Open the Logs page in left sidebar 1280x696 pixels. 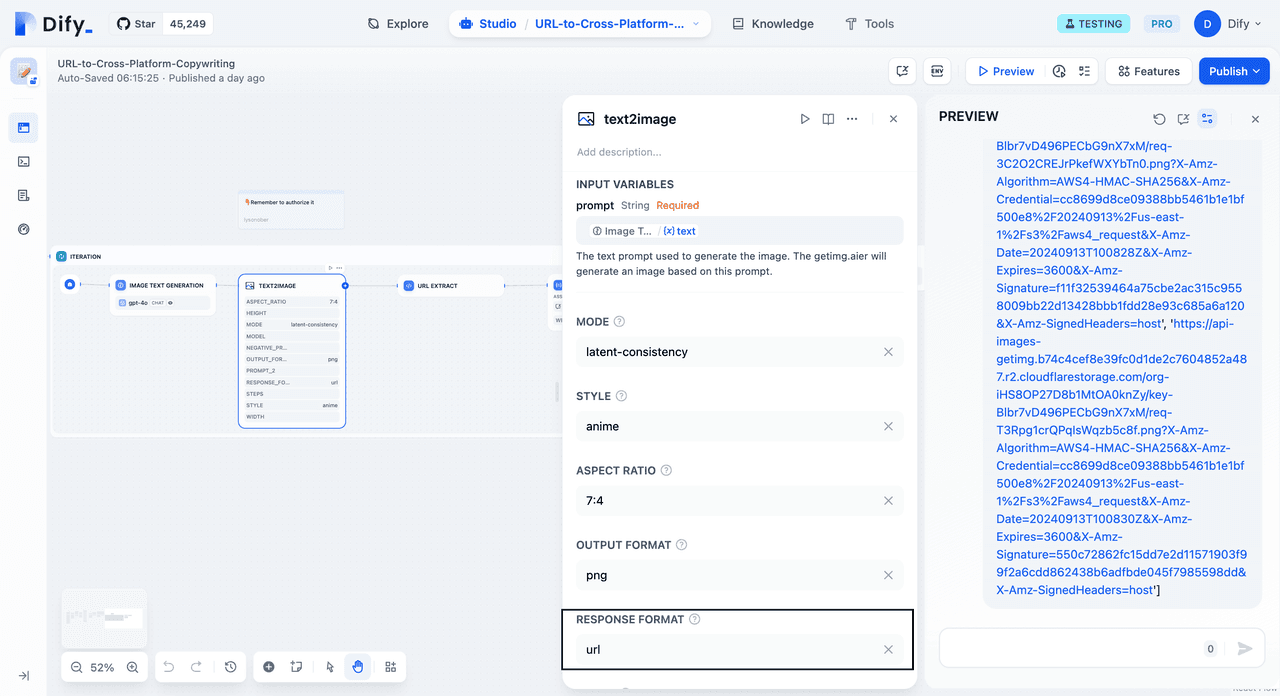tap(24, 195)
